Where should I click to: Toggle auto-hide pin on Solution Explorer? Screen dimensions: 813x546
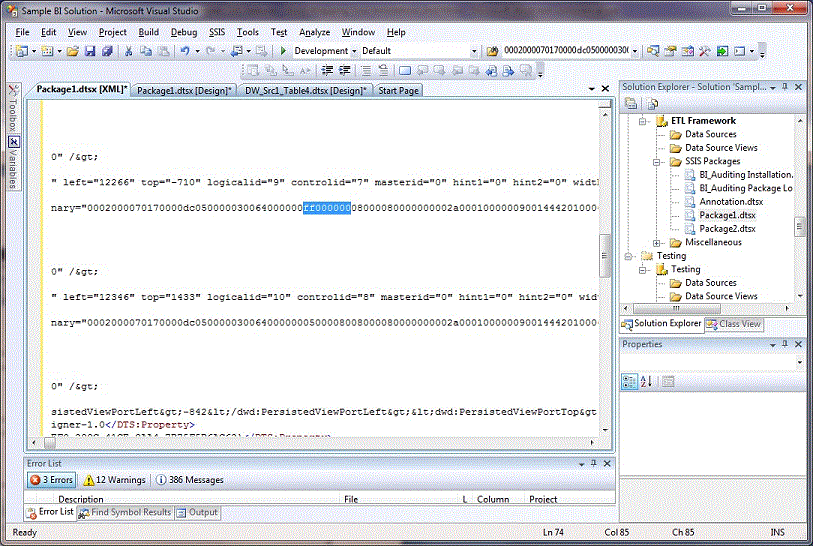[x=784, y=87]
